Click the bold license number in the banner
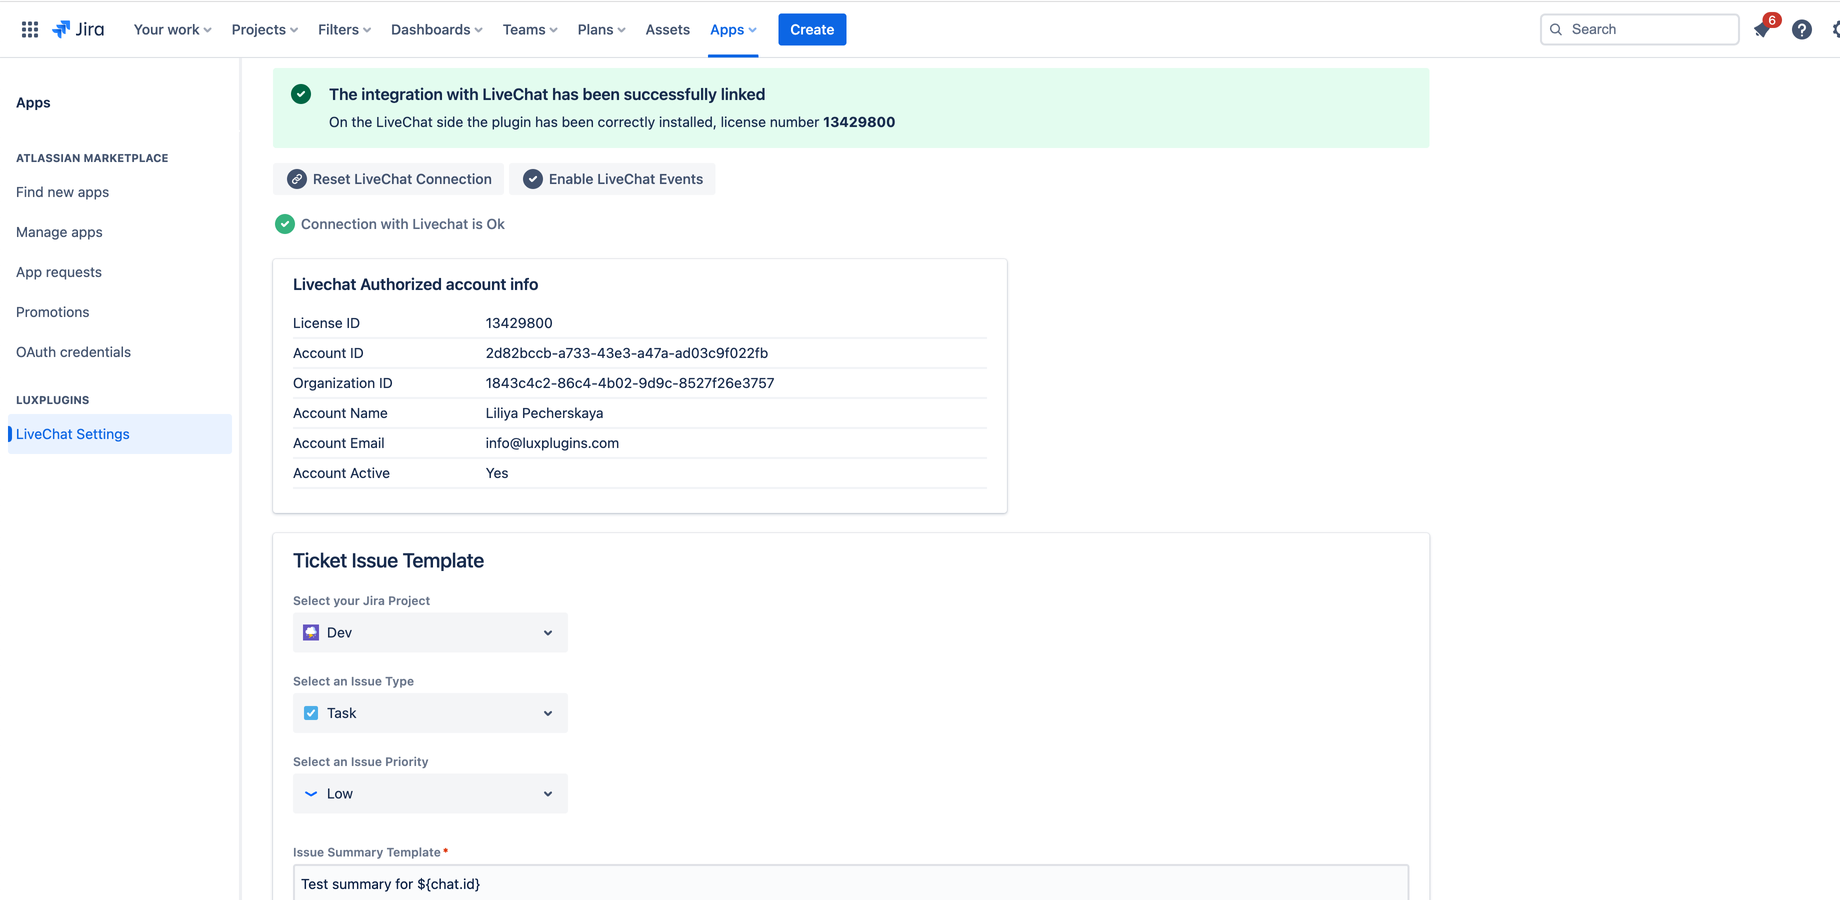This screenshot has height=900, width=1840. pos(859,122)
